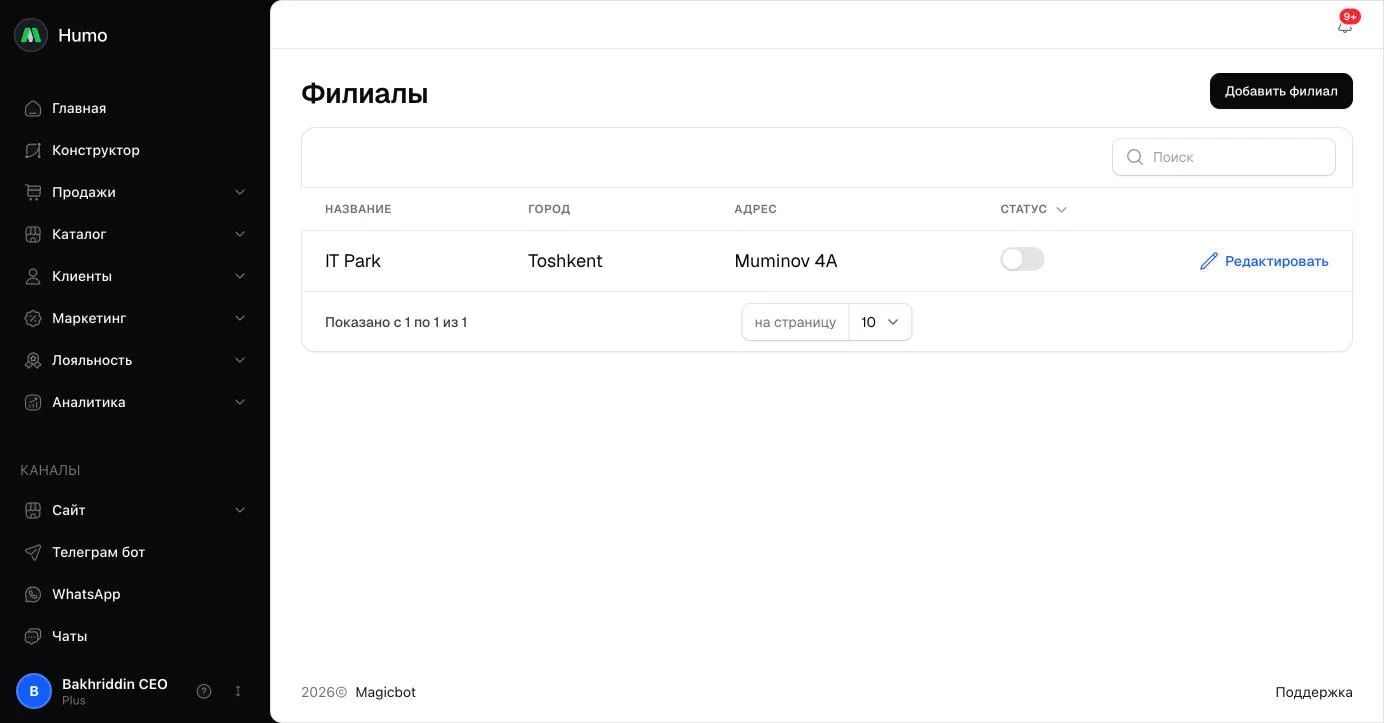The height and width of the screenshot is (723, 1384).
Task: Expand the Аналитика menu chevron
Action: coord(240,402)
